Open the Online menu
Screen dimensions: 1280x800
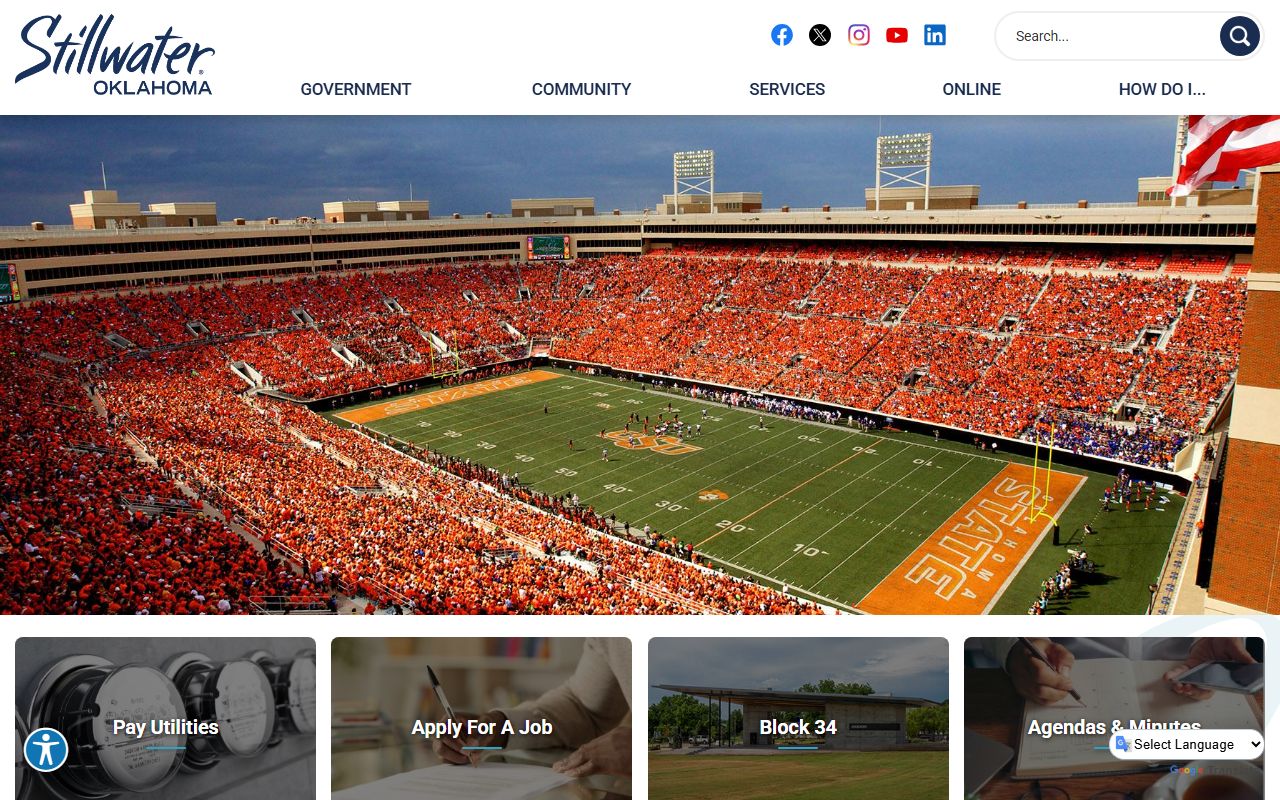tap(971, 89)
